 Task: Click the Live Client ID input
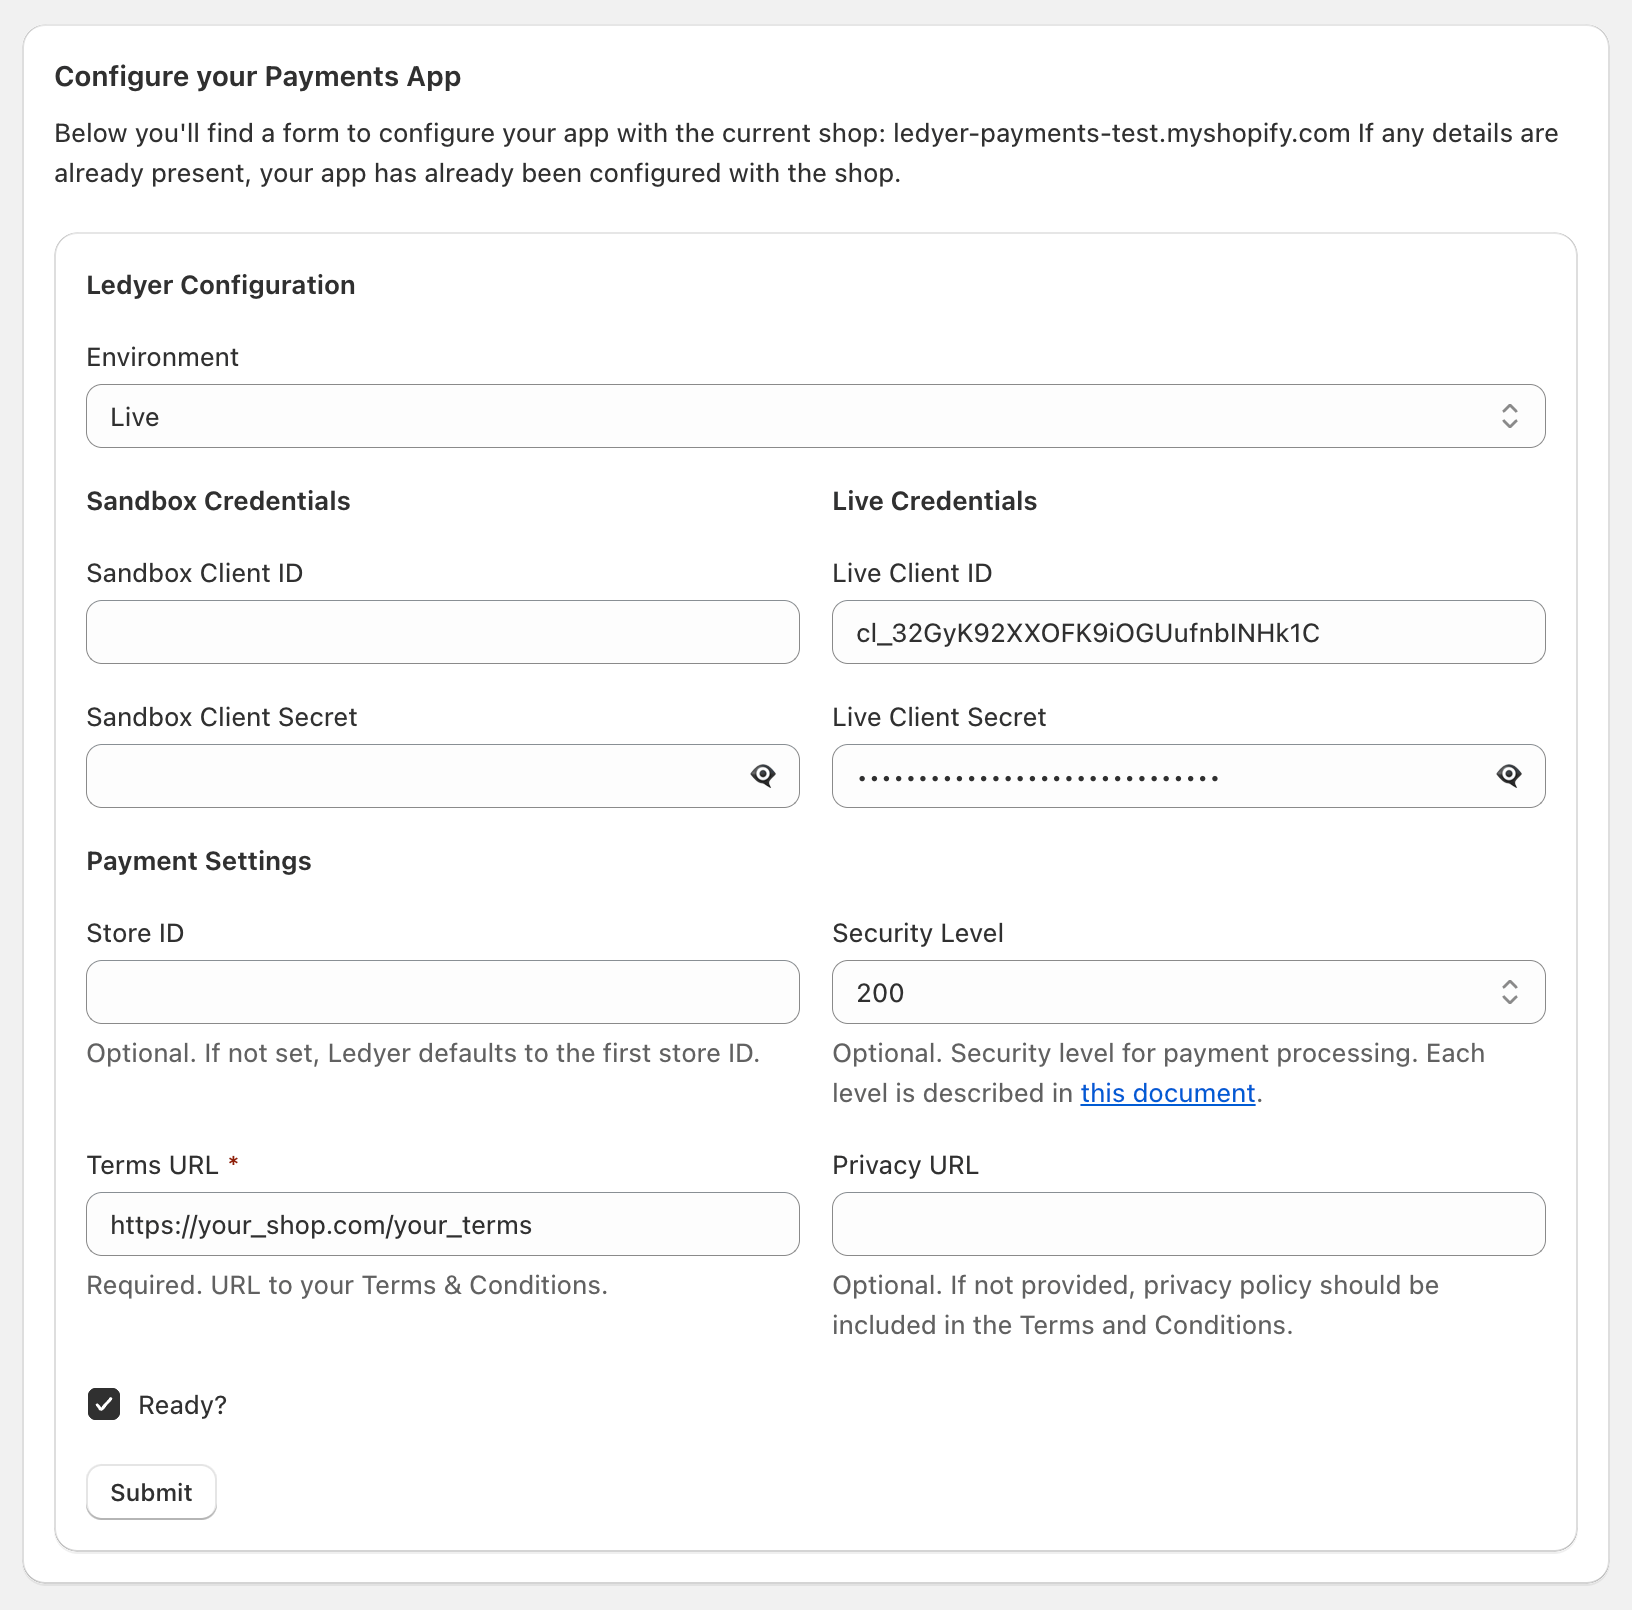[x=1188, y=632]
